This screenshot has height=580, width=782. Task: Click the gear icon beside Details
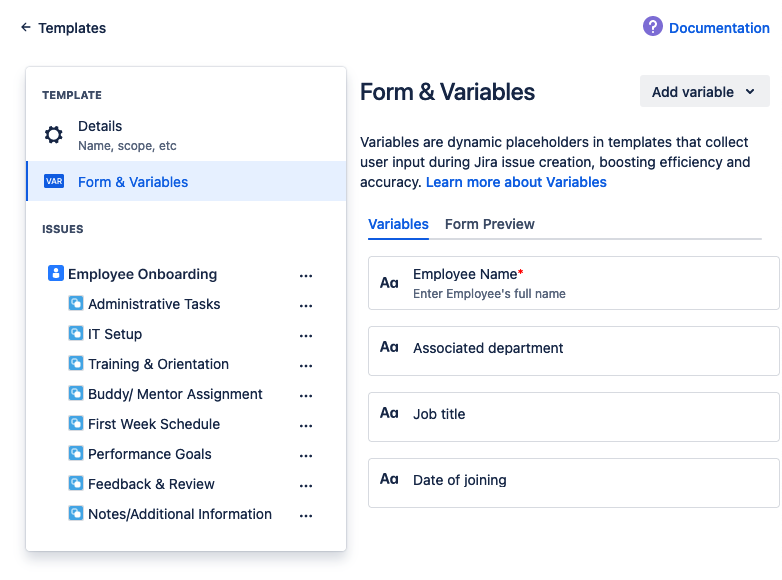[x=54, y=135]
